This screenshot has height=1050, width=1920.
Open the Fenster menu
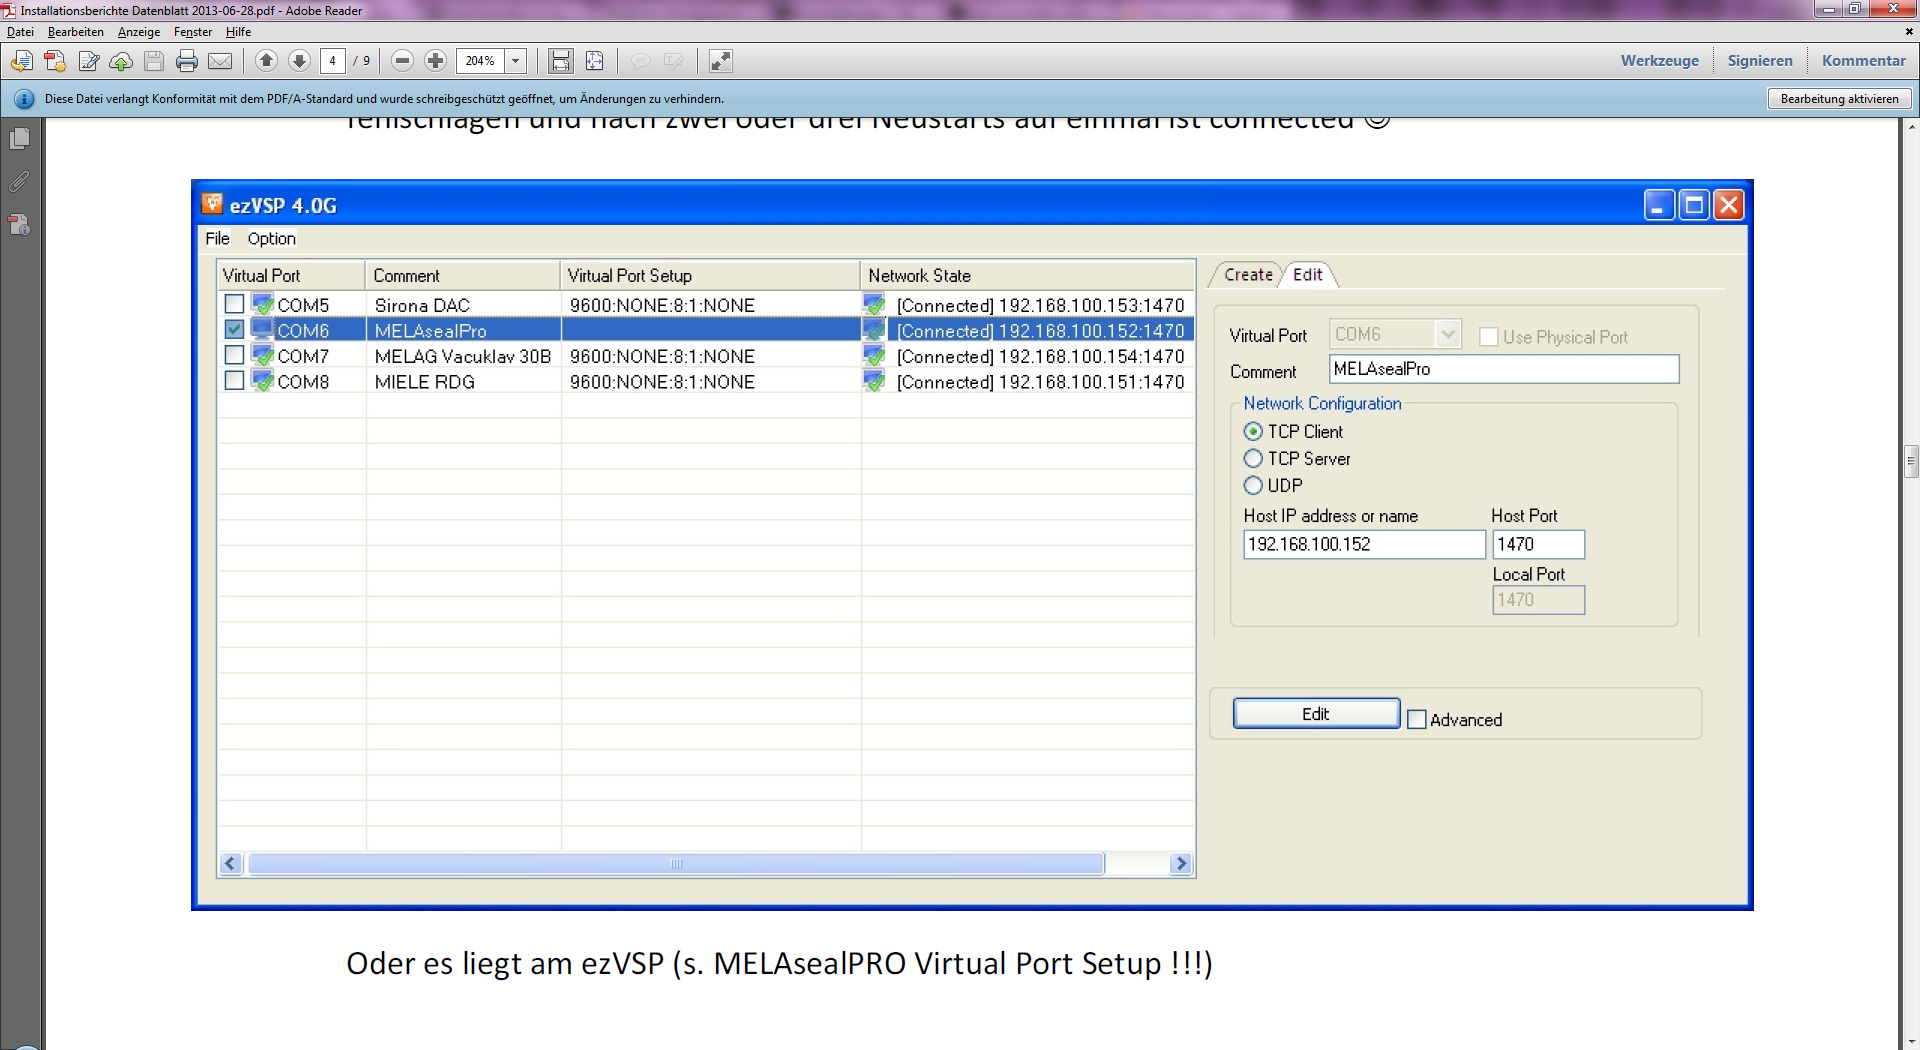pos(192,32)
